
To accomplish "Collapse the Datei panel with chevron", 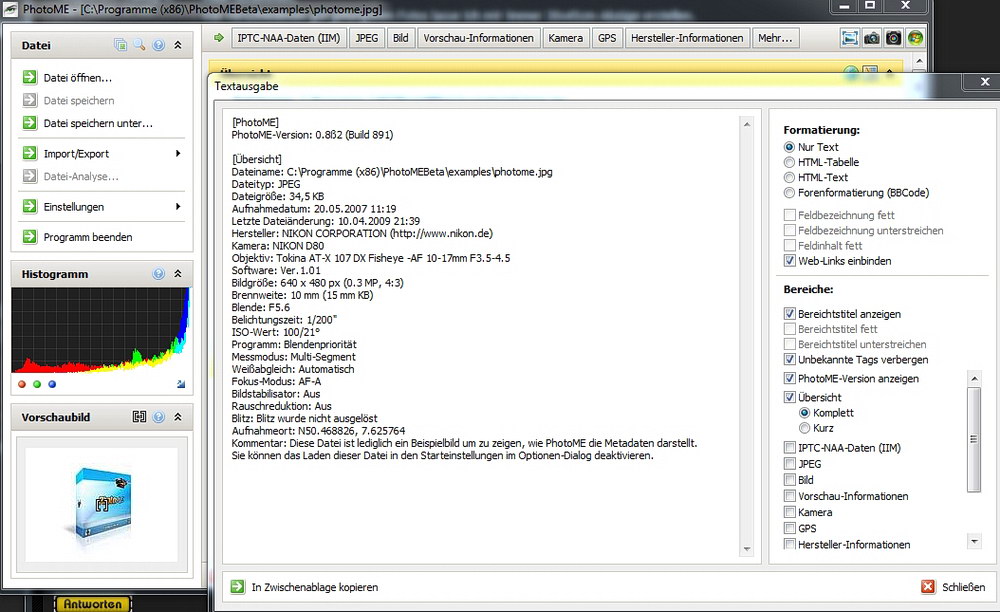I will (x=178, y=45).
